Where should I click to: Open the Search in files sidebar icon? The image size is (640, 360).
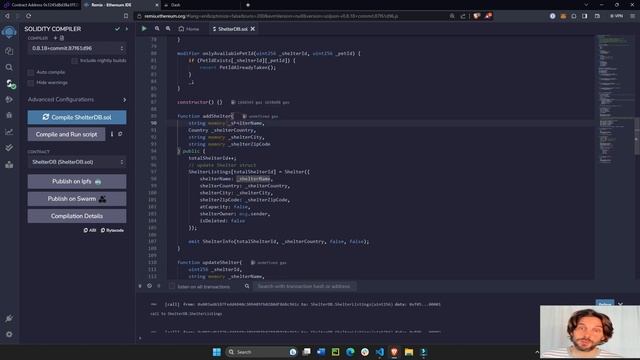(9, 67)
